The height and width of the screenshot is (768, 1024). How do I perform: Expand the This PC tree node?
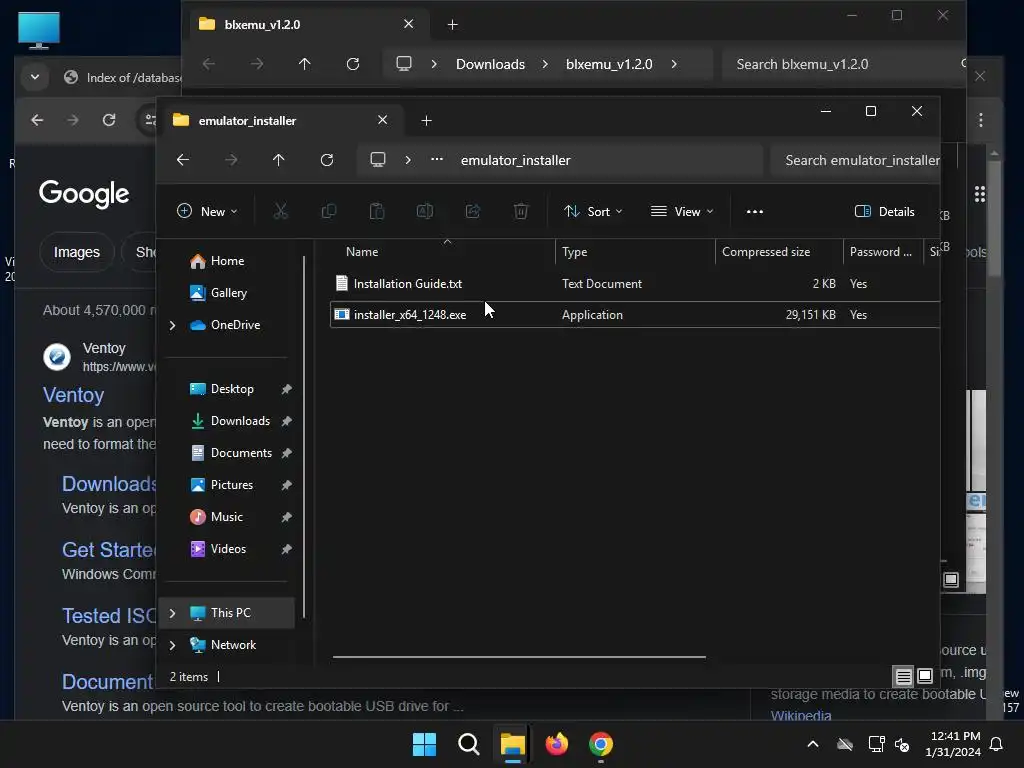tap(172, 613)
